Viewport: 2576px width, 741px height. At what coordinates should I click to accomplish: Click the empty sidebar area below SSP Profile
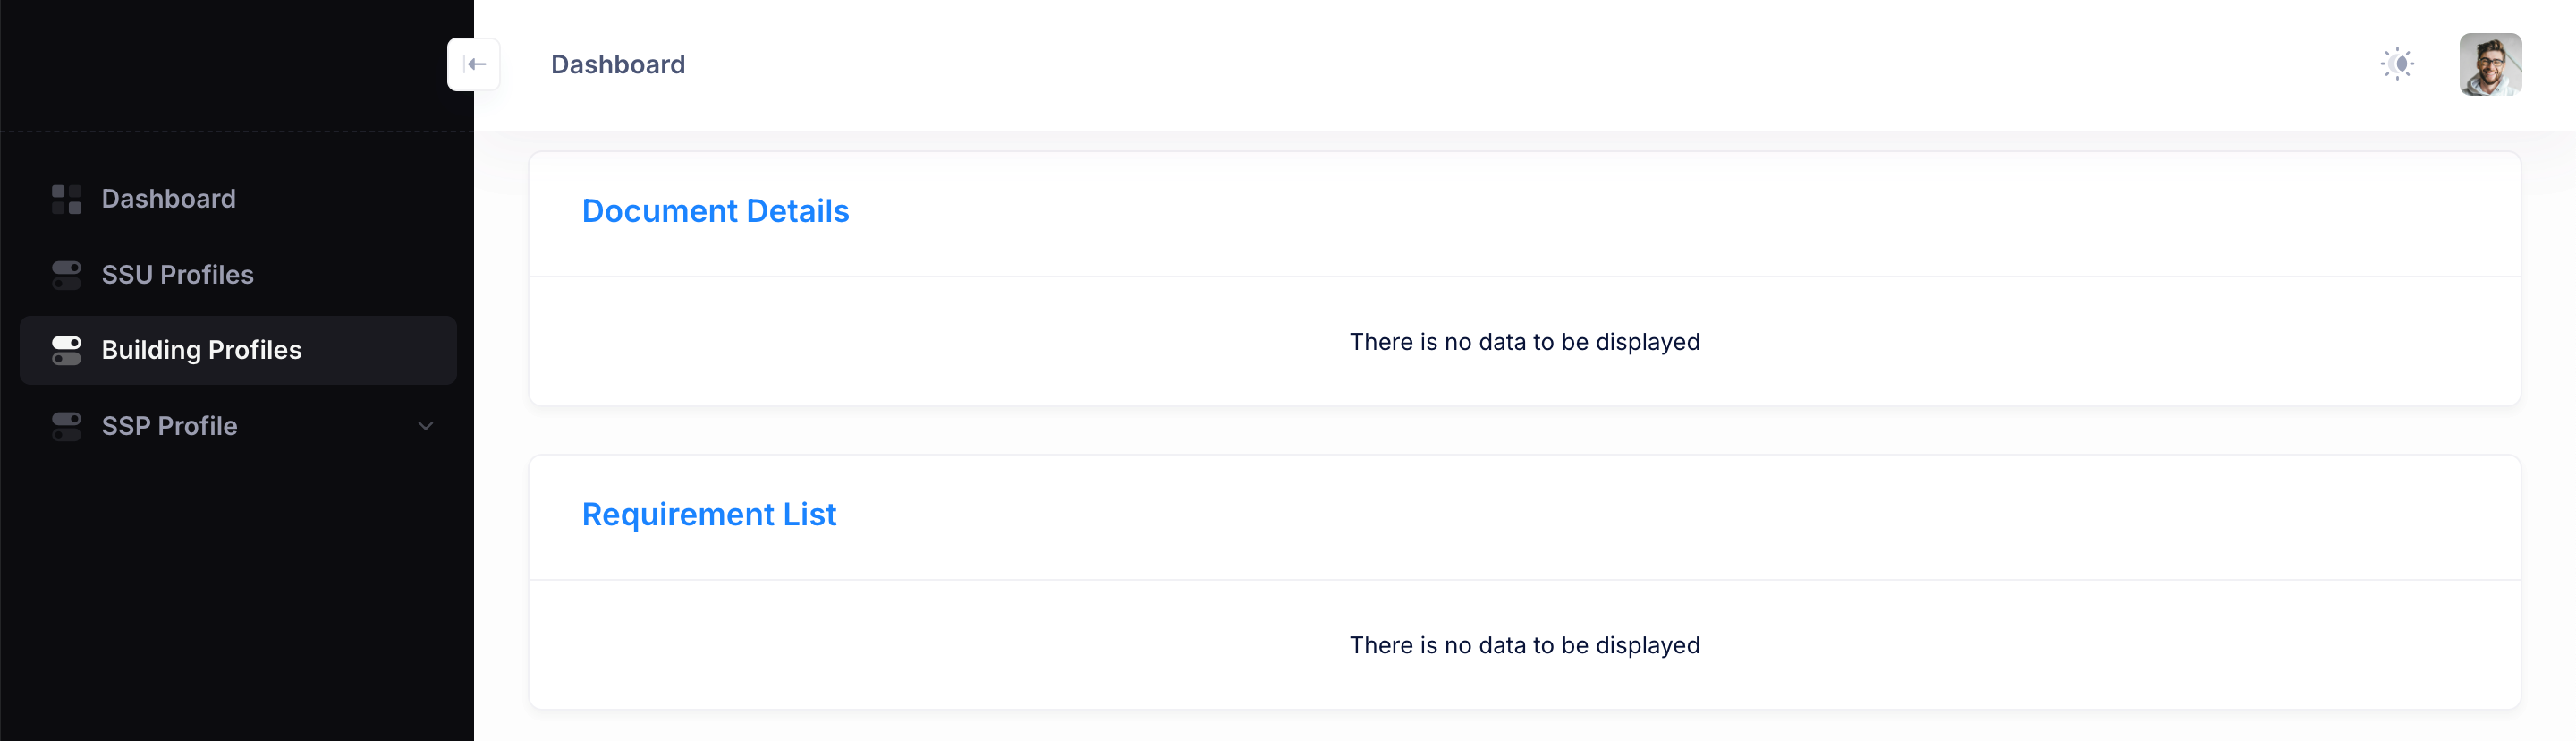point(236,600)
